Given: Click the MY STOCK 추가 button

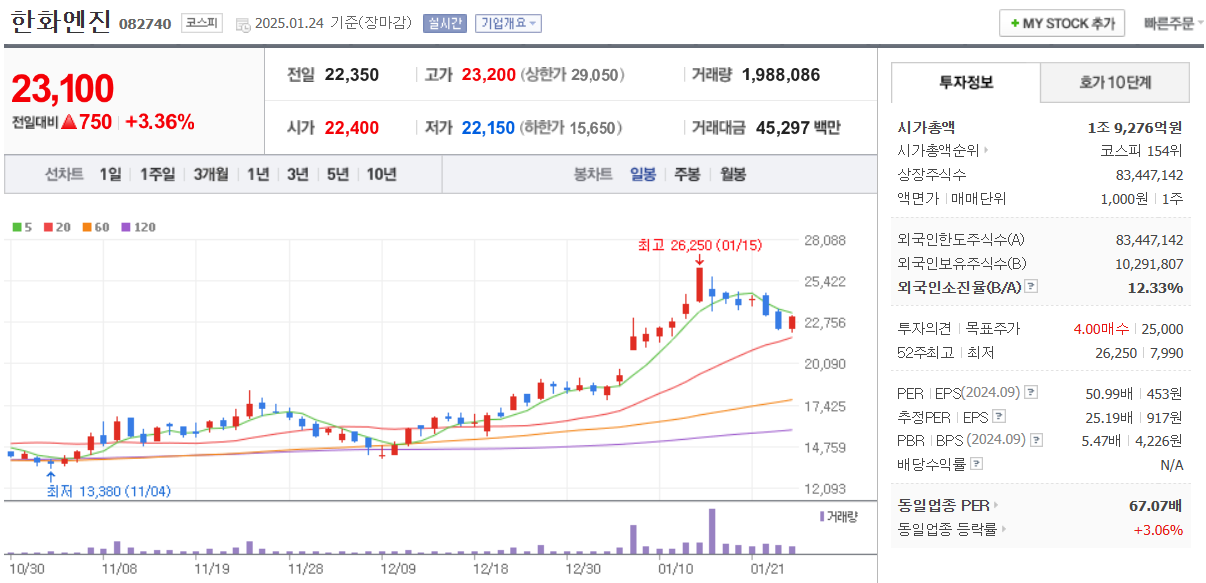Looking at the screenshot, I should point(1062,23).
